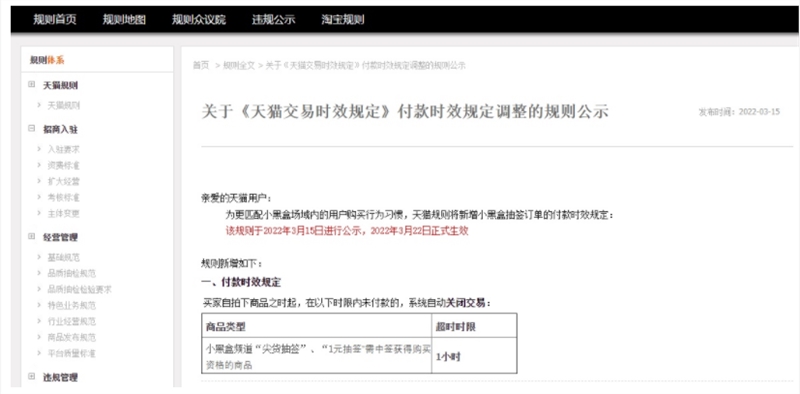The image size is (800, 394).
Task: Click the table cell describing 小黑盒频道 尖货抽签
Action: [316, 355]
